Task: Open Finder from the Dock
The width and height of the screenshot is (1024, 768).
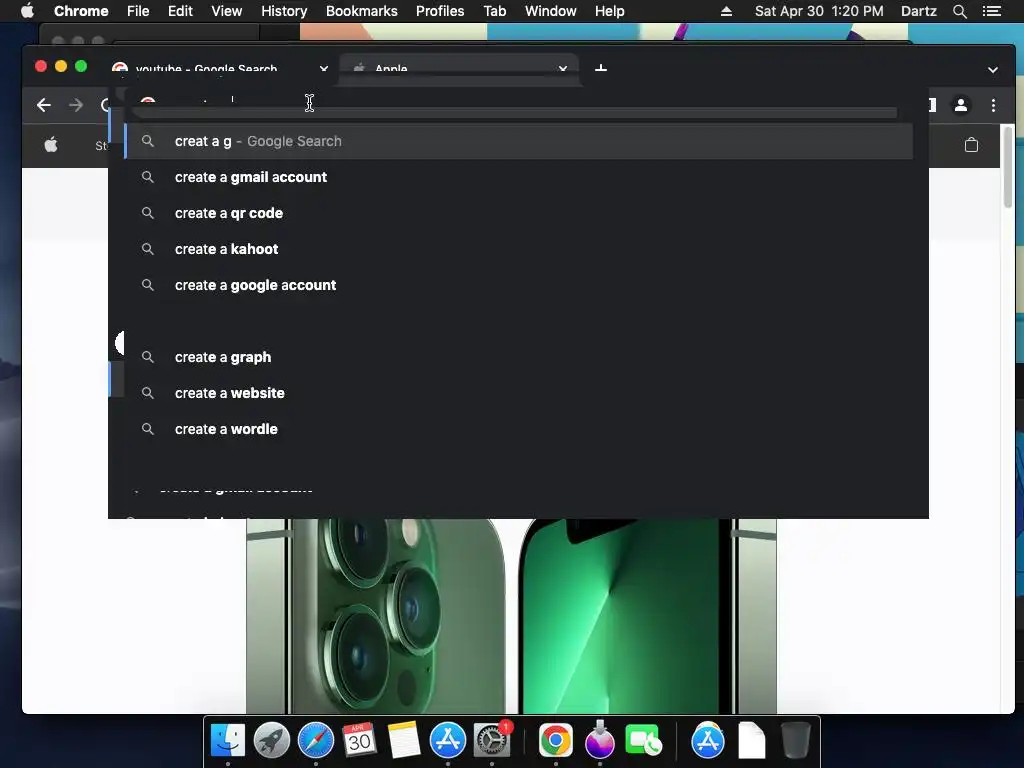Action: (227, 741)
